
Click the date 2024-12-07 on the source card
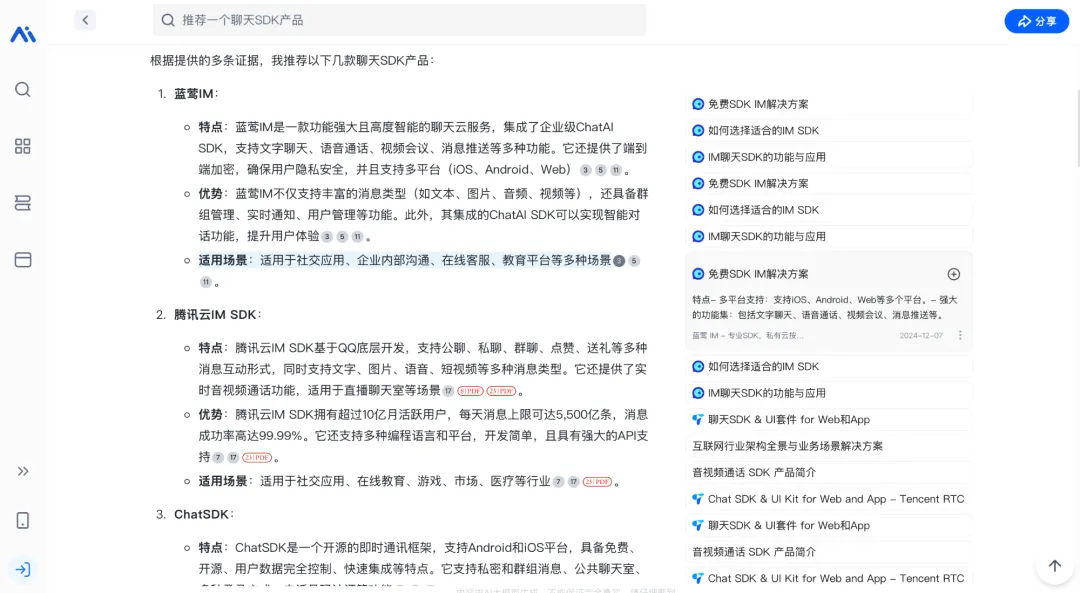[x=921, y=335]
